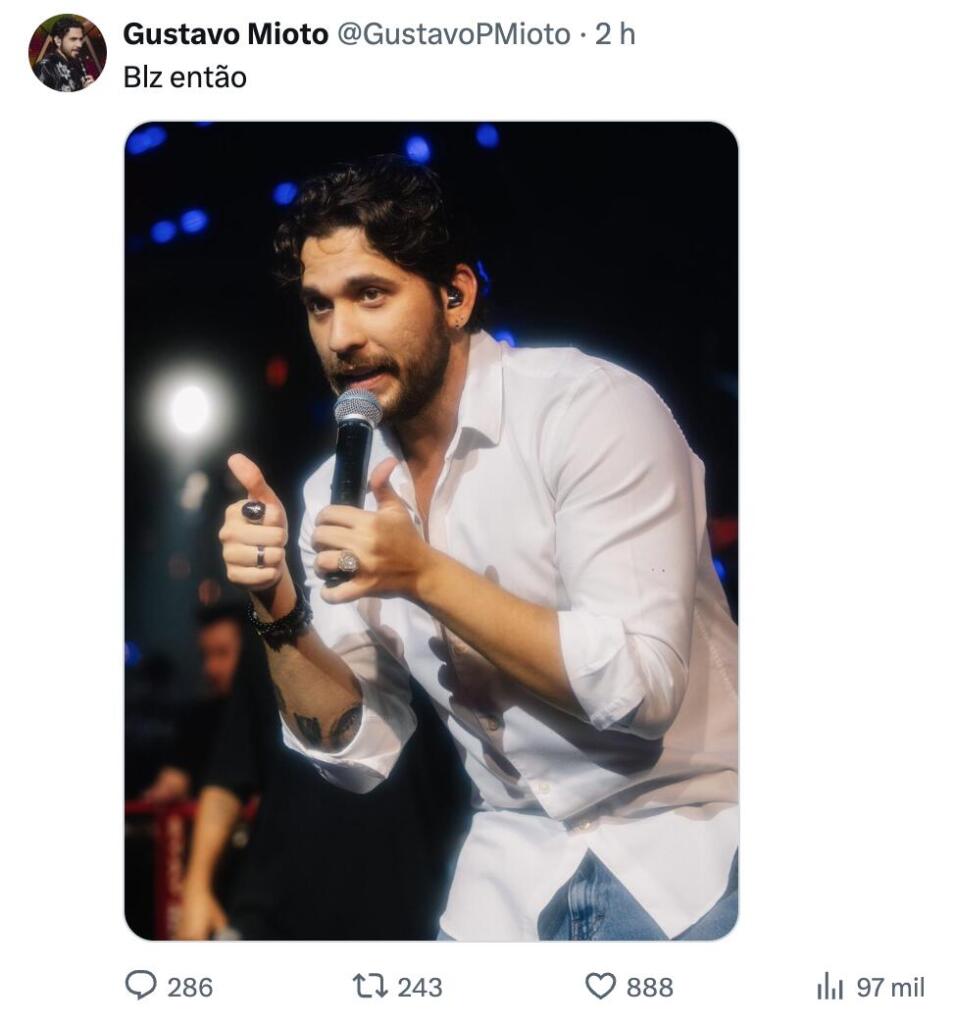The height and width of the screenshot is (1024, 955).
Task: Click the microphone in the photo
Action: pyautogui.click(x=353, y=457)
